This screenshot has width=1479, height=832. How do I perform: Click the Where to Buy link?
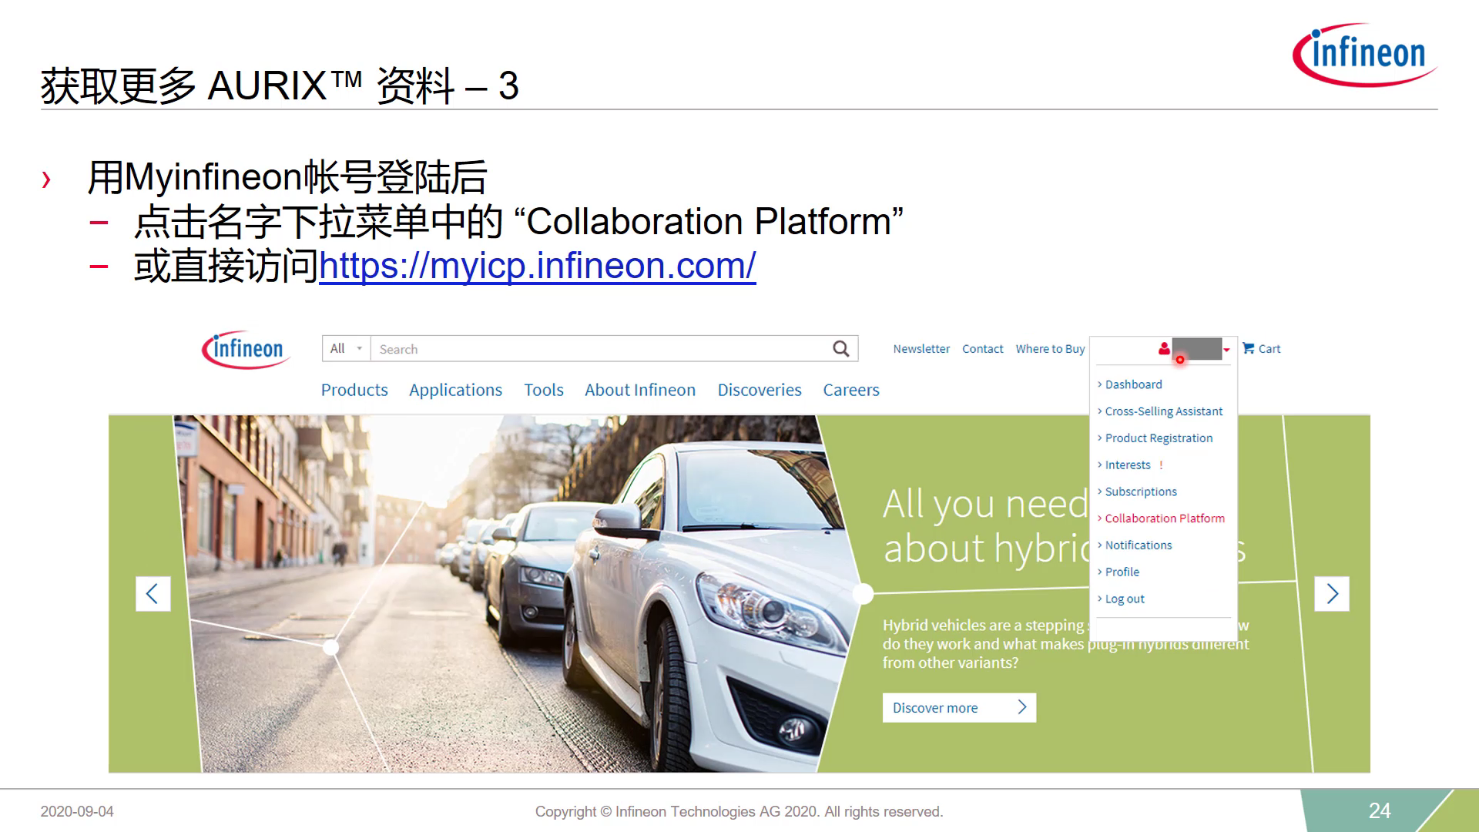click(1049, 348)
